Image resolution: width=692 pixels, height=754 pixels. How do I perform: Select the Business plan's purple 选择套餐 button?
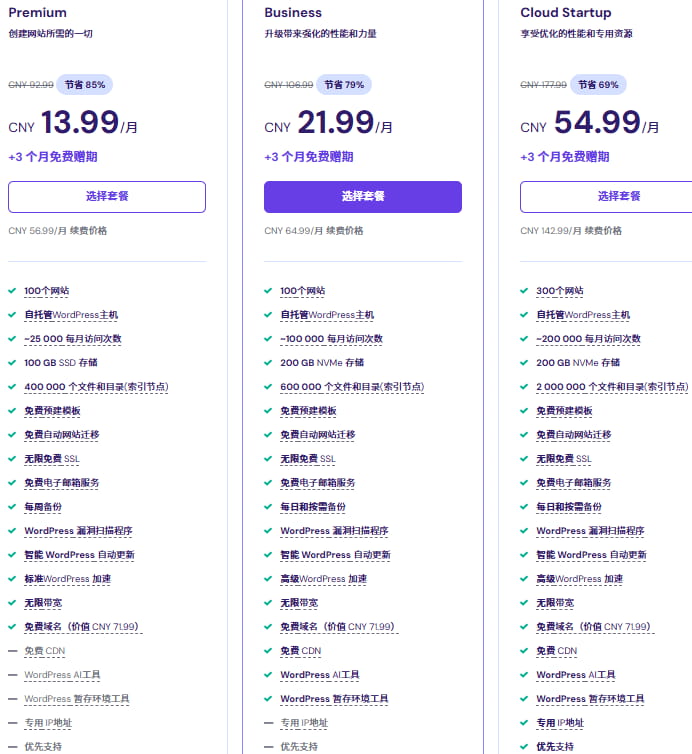coord(363,197)
